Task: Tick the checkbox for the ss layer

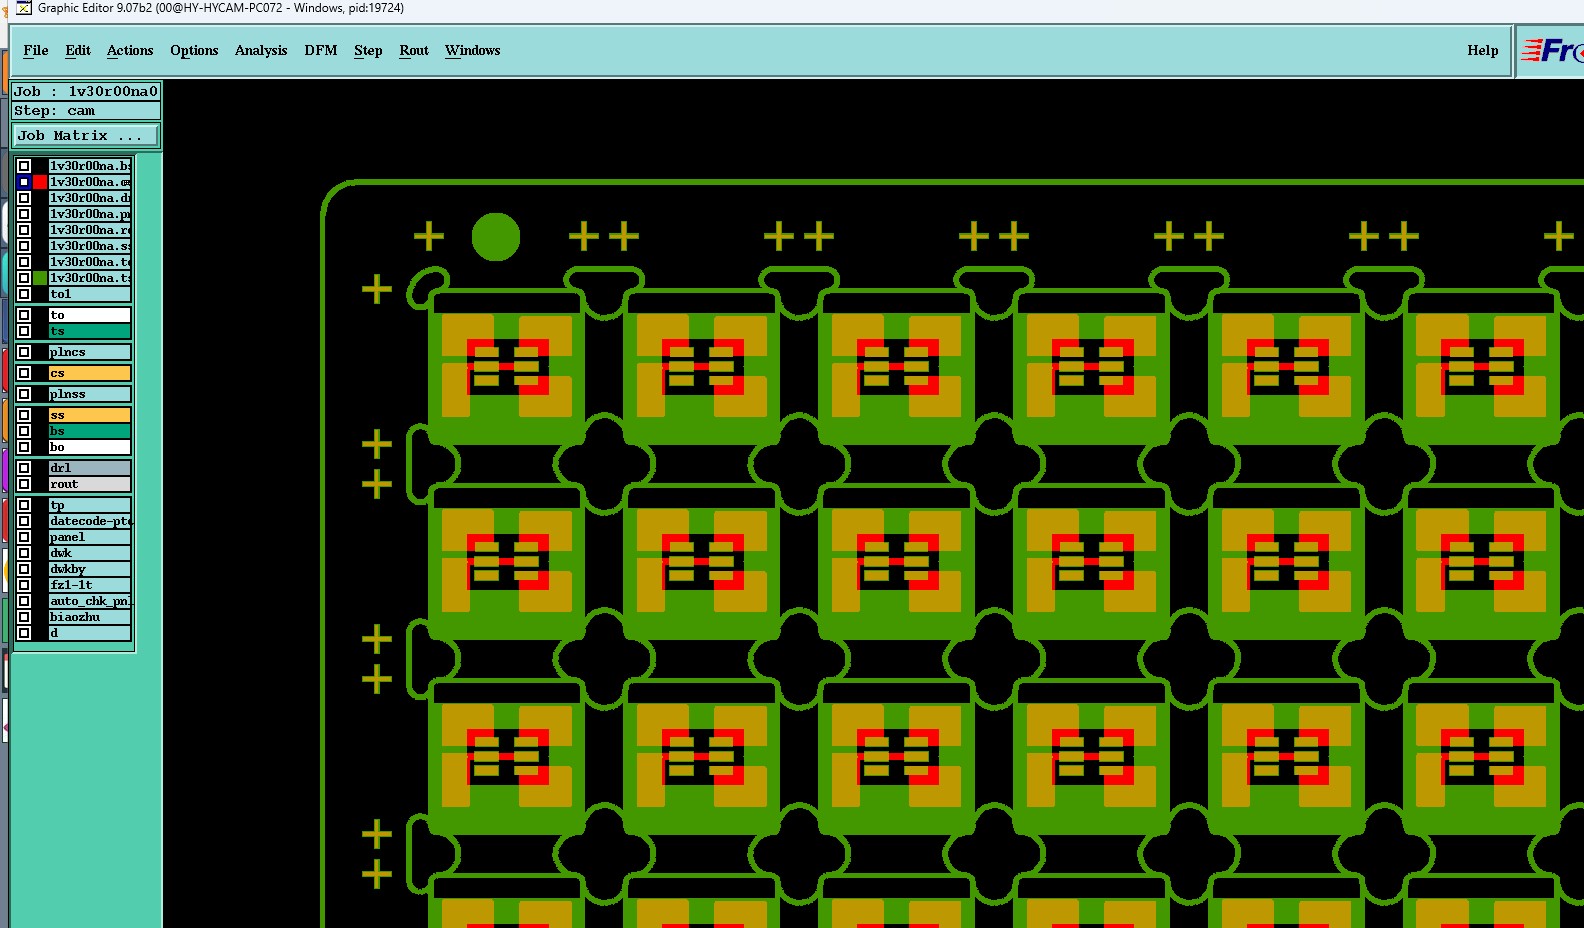Action: pyautogui.click(x=24, y=415)
